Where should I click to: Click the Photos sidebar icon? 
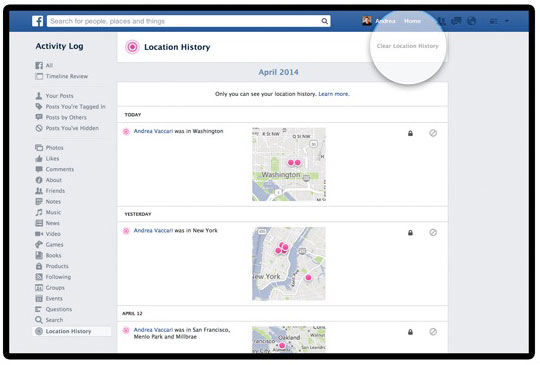(39, 148)
